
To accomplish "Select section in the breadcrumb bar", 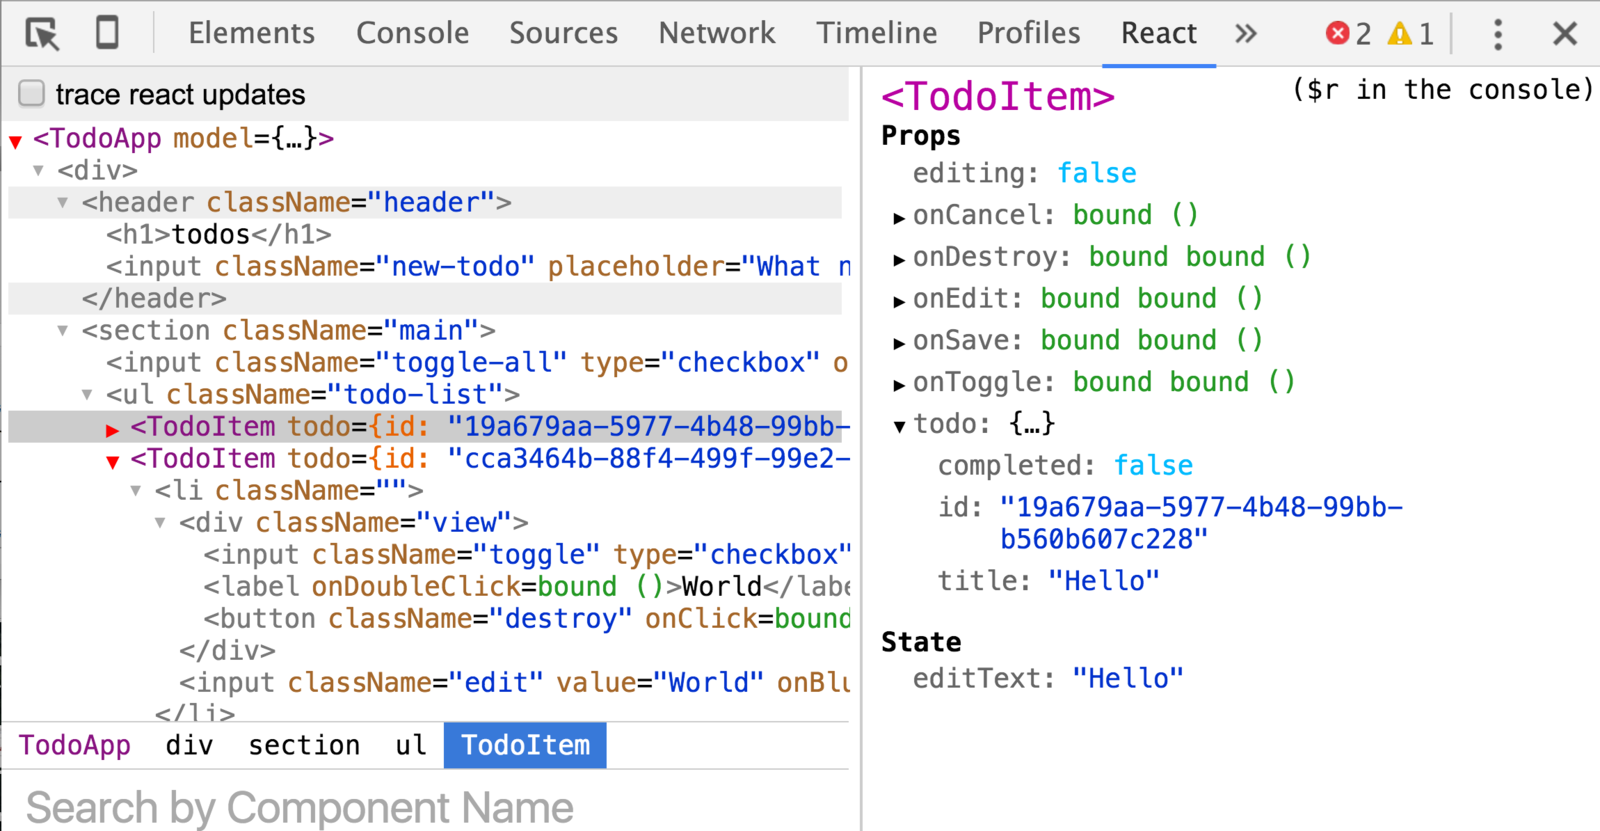I will coord(304,745).
